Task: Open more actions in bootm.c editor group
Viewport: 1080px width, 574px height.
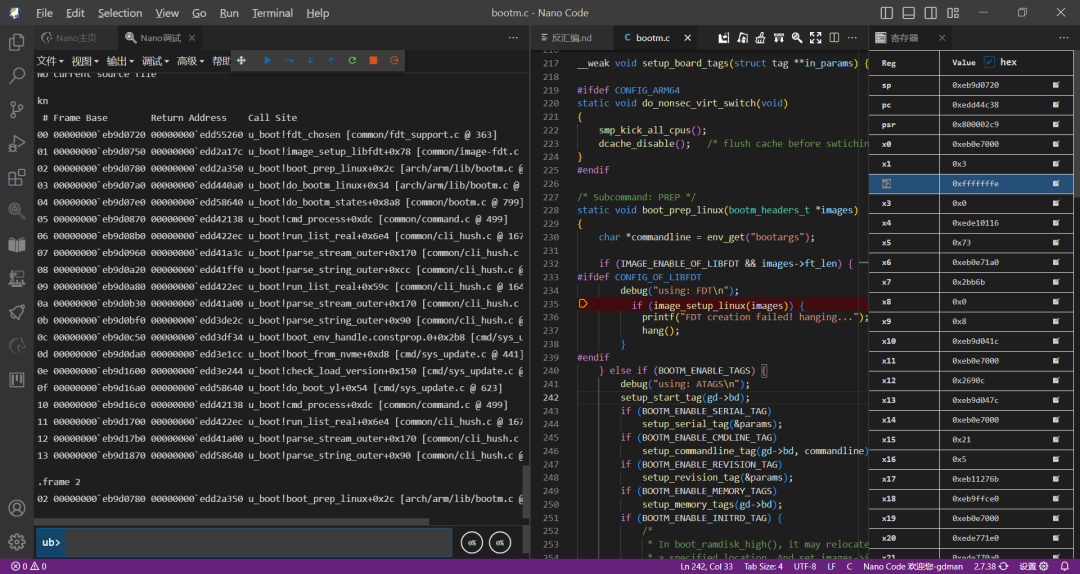Action: pyautogui.click(x=853, y=38)
